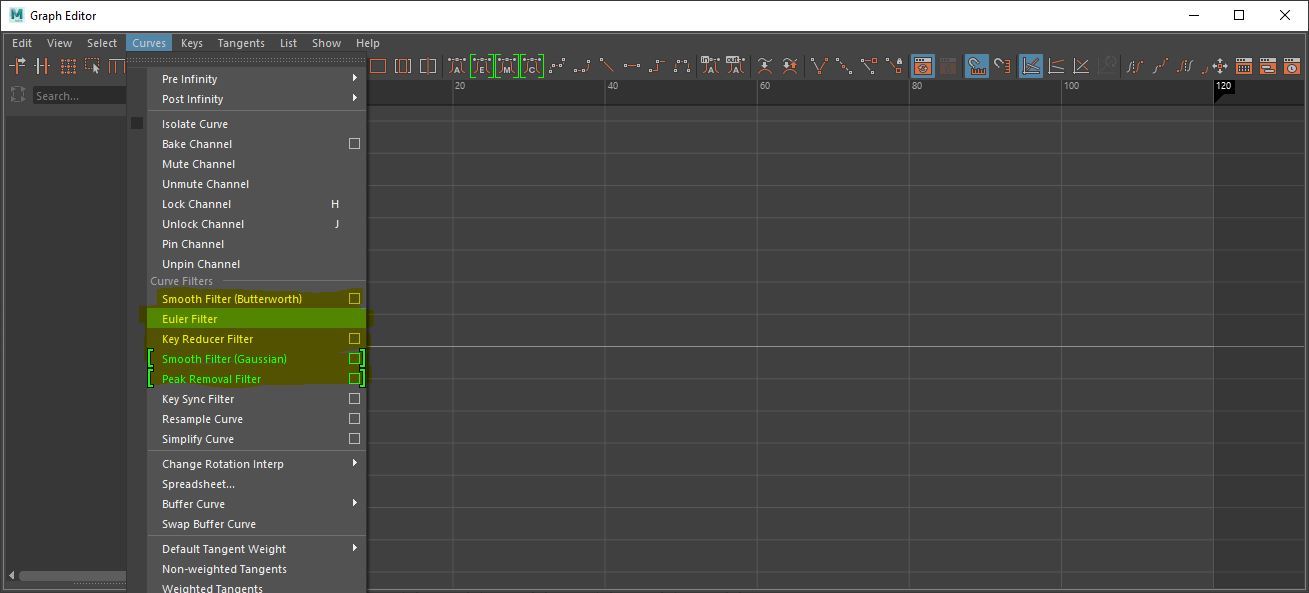
Task: Choose Euler Filter from Curves menu
Action: [256, 319]
